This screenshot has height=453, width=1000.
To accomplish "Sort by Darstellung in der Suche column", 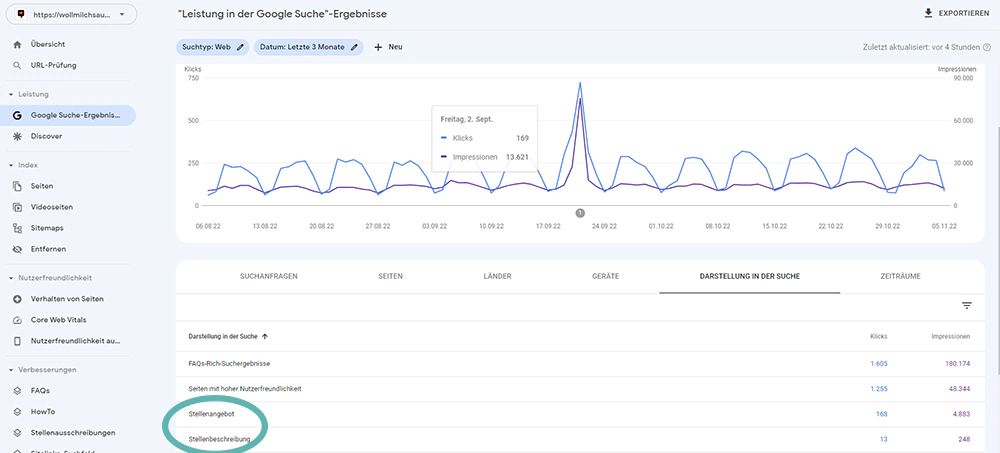I will 228,336.
